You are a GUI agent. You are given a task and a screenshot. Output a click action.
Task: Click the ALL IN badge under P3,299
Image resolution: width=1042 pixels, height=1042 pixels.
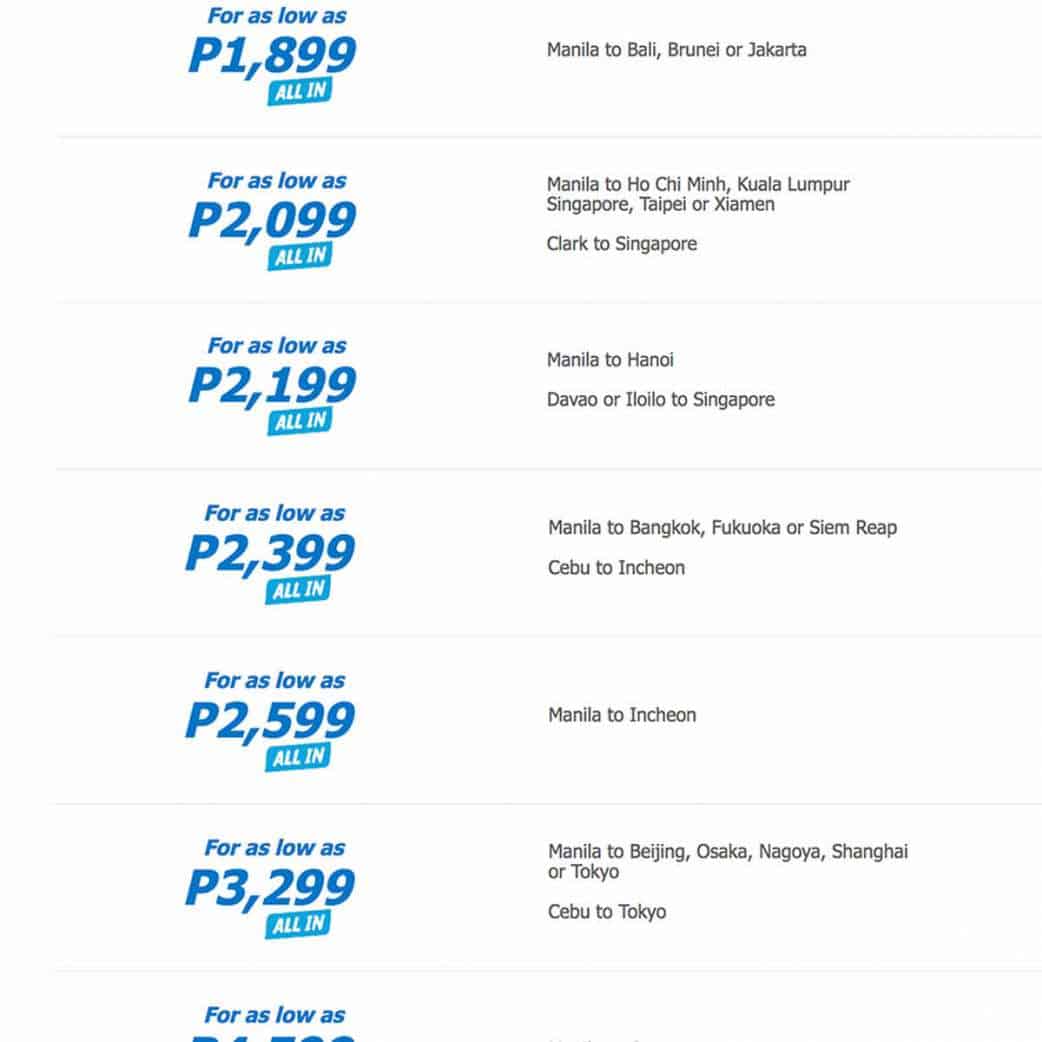tap(297, 924)
